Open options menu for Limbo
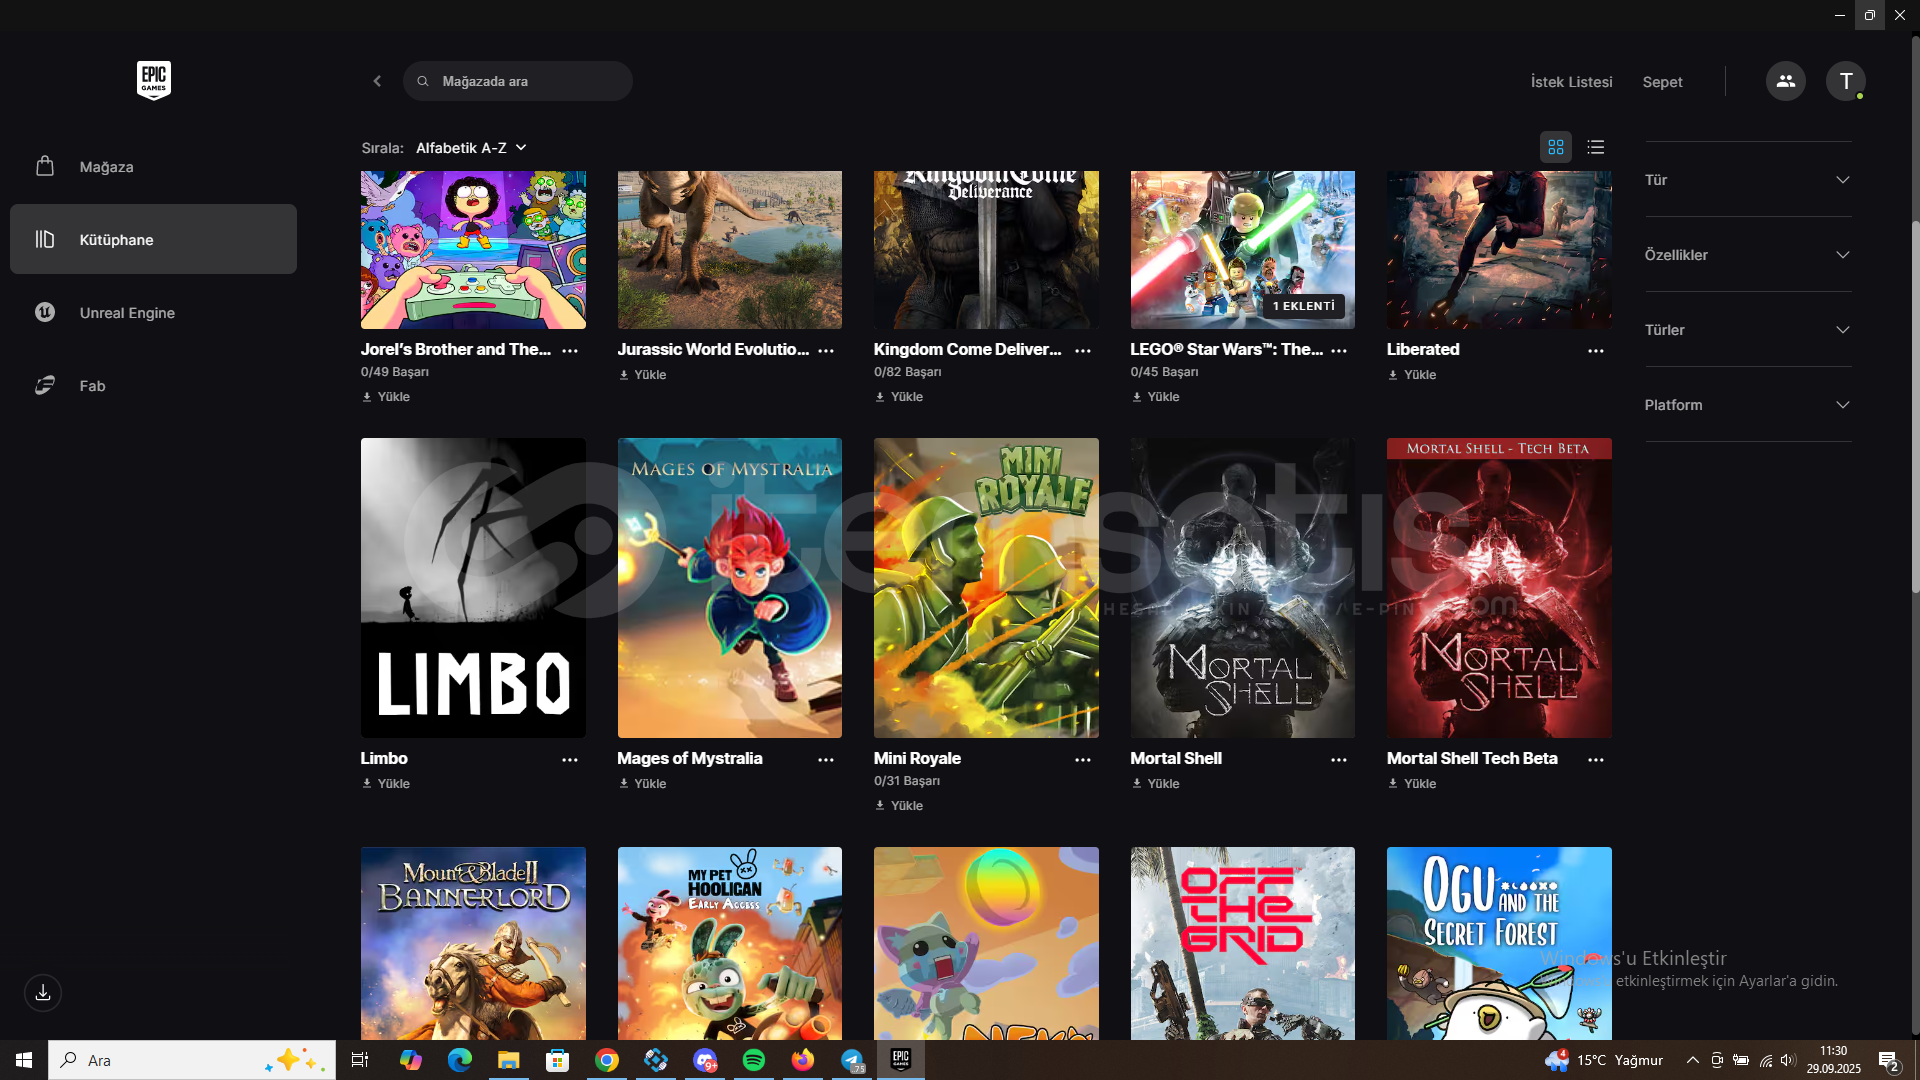The height and width of the screenshot is (1080, 1920). point(570,760)
